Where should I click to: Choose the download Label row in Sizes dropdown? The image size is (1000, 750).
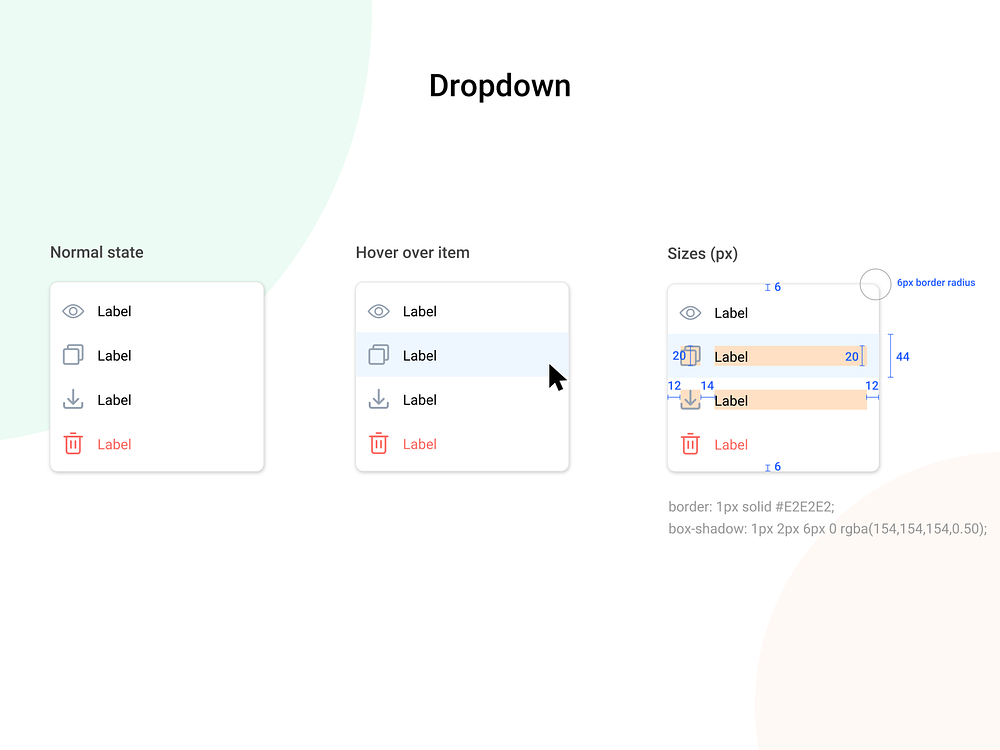tap(732, 400)
